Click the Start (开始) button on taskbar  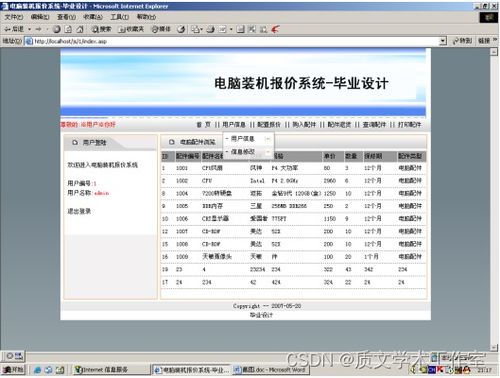13,369
